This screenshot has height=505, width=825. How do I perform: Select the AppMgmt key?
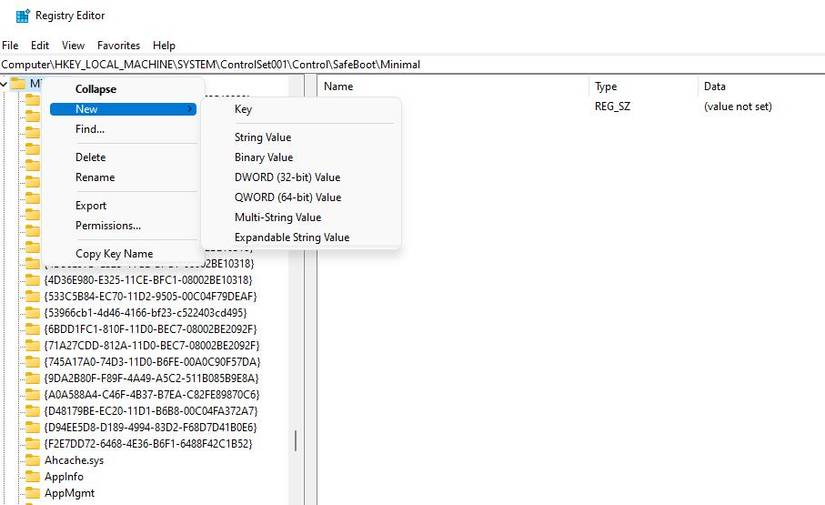pyautogui.click(x=69, y=493)
